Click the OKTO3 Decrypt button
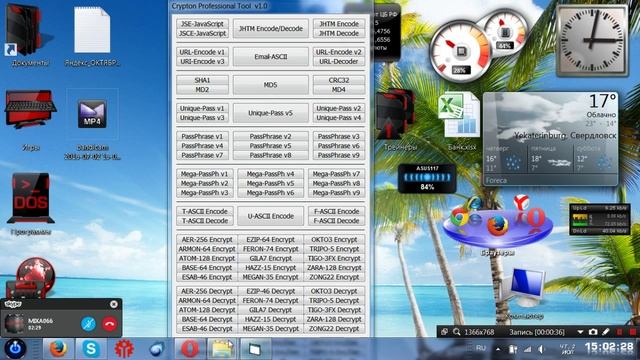Viewport: 640px width, 360px height. 334,291
